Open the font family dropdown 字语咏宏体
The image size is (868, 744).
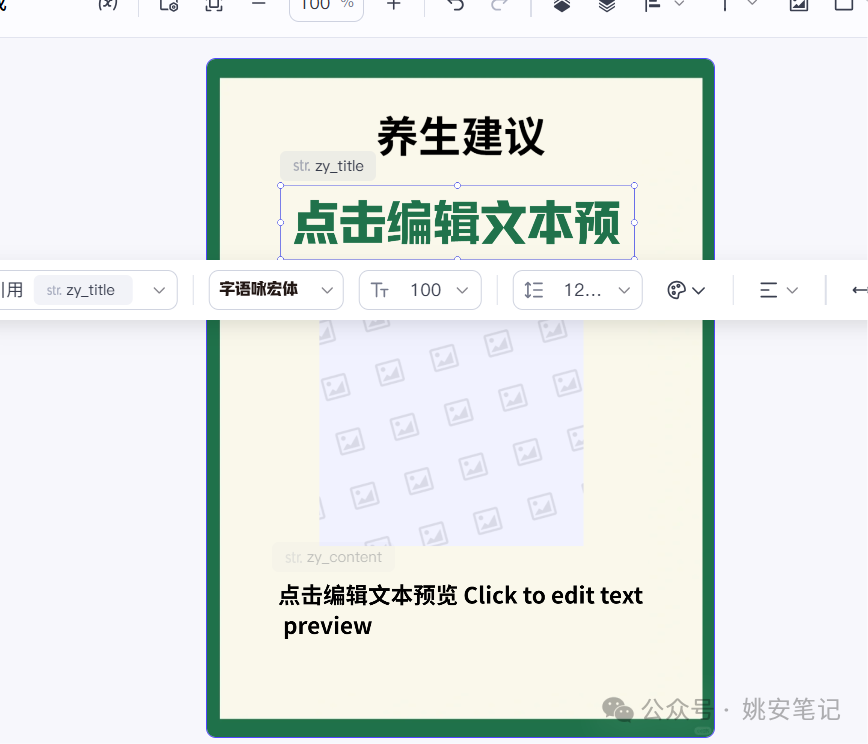[x=276, y=290]
